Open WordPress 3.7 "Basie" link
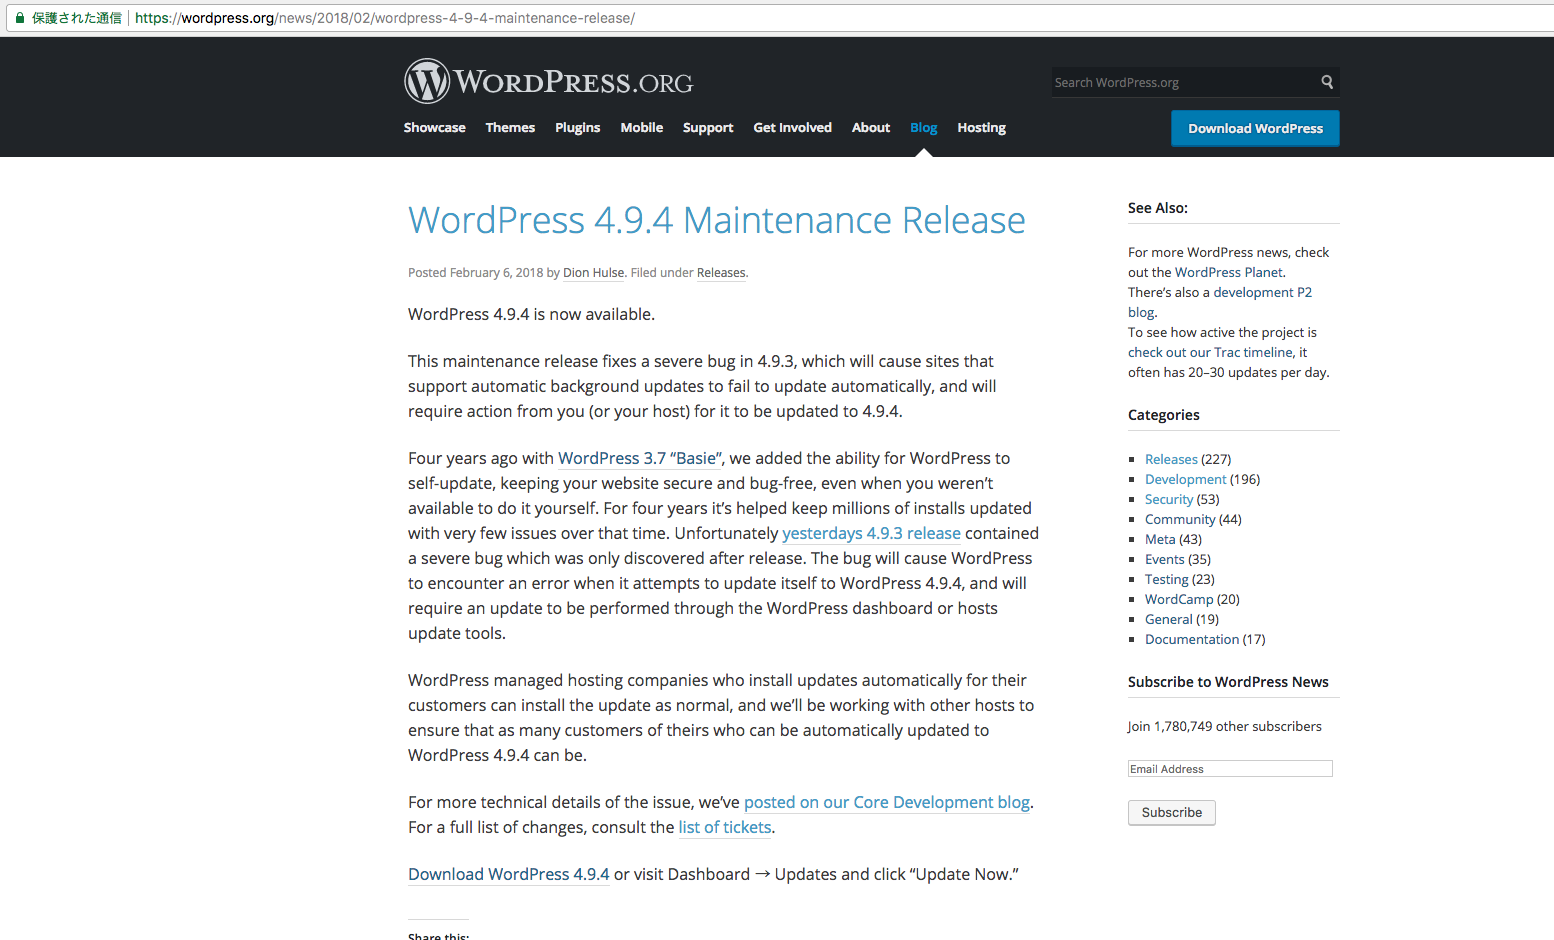The image size is (1554, 940). pyautogui.click(x=640, y=458)
